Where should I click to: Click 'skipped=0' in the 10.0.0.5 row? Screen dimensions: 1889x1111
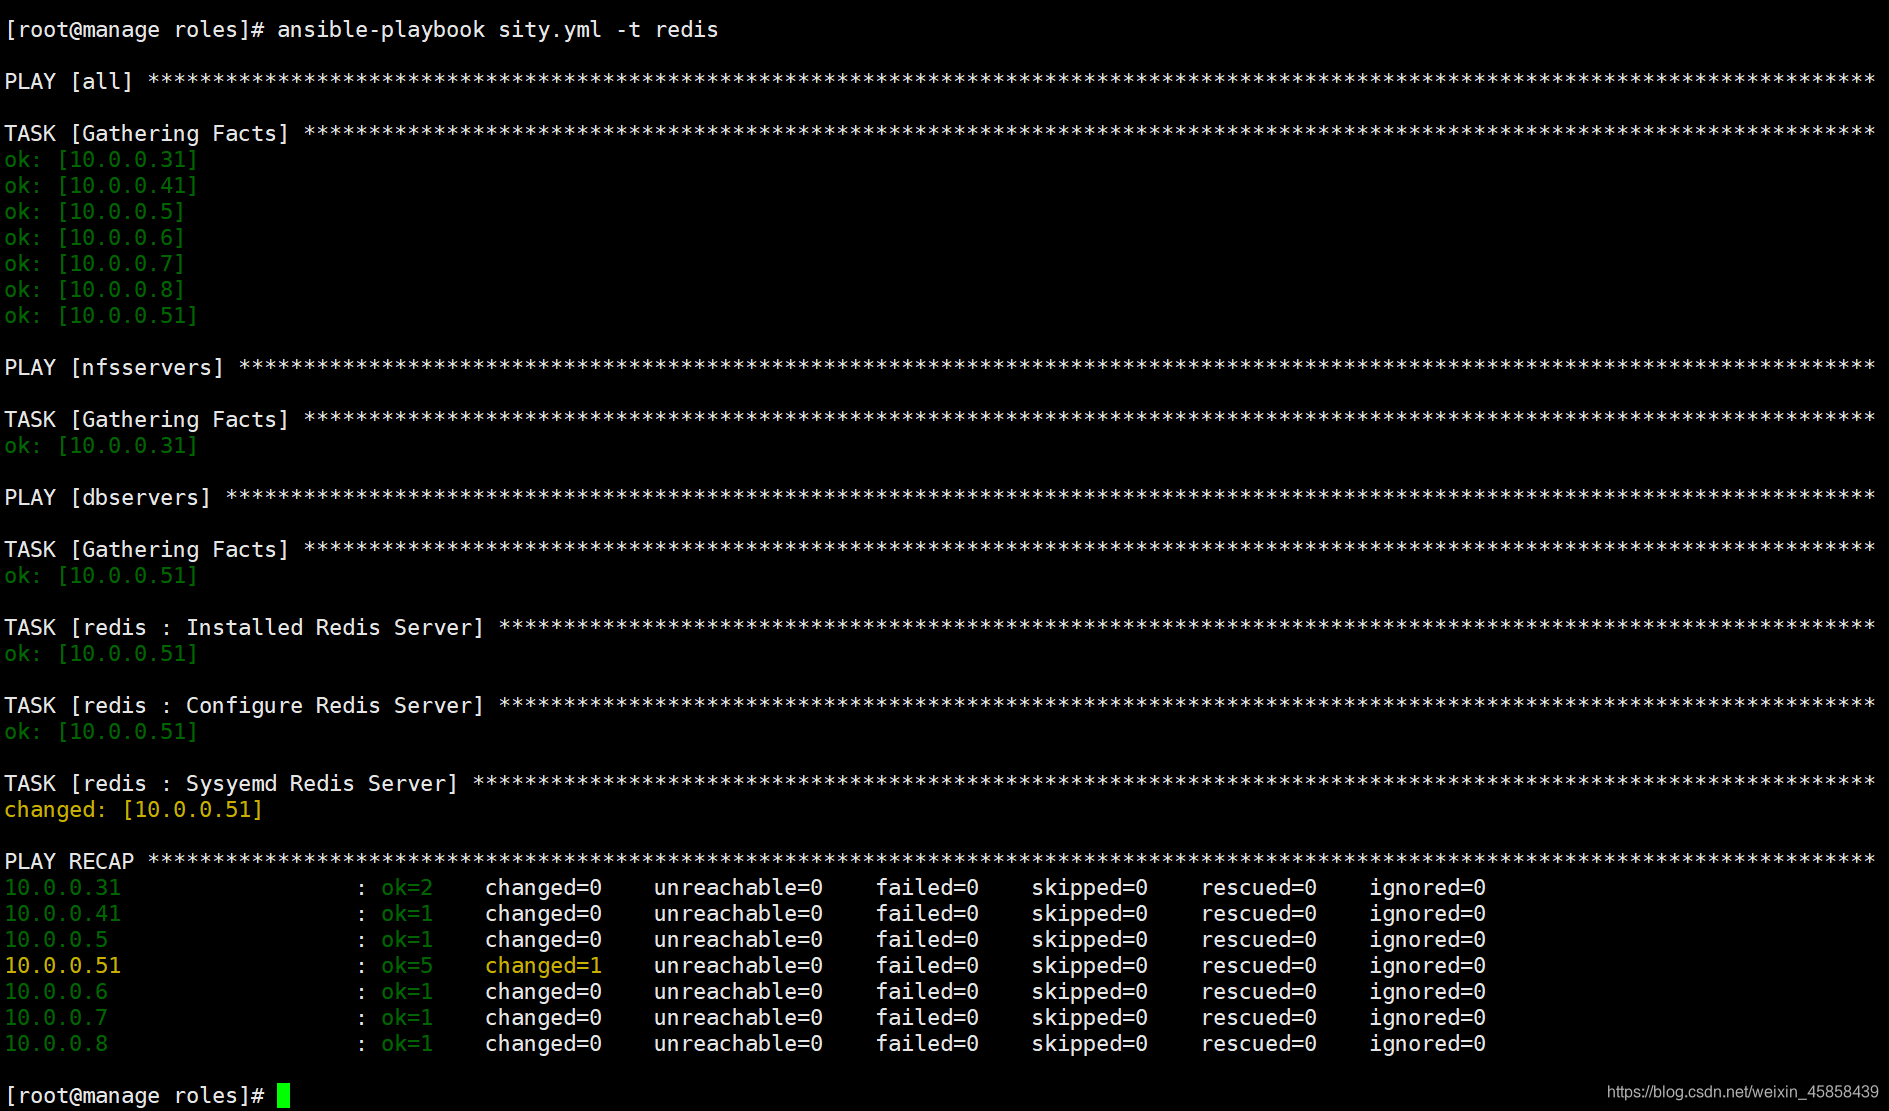[x=1090, y=940]
